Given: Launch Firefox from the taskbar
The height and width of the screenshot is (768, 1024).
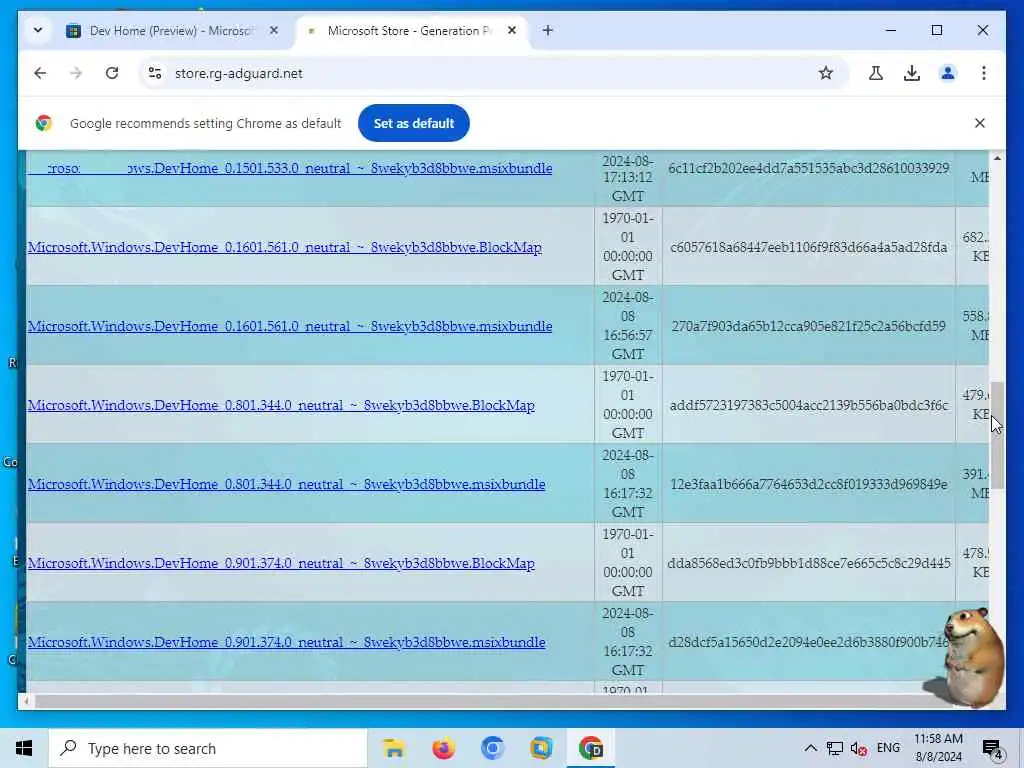Looking at the screenshot, I should click(x=443, y=748).
